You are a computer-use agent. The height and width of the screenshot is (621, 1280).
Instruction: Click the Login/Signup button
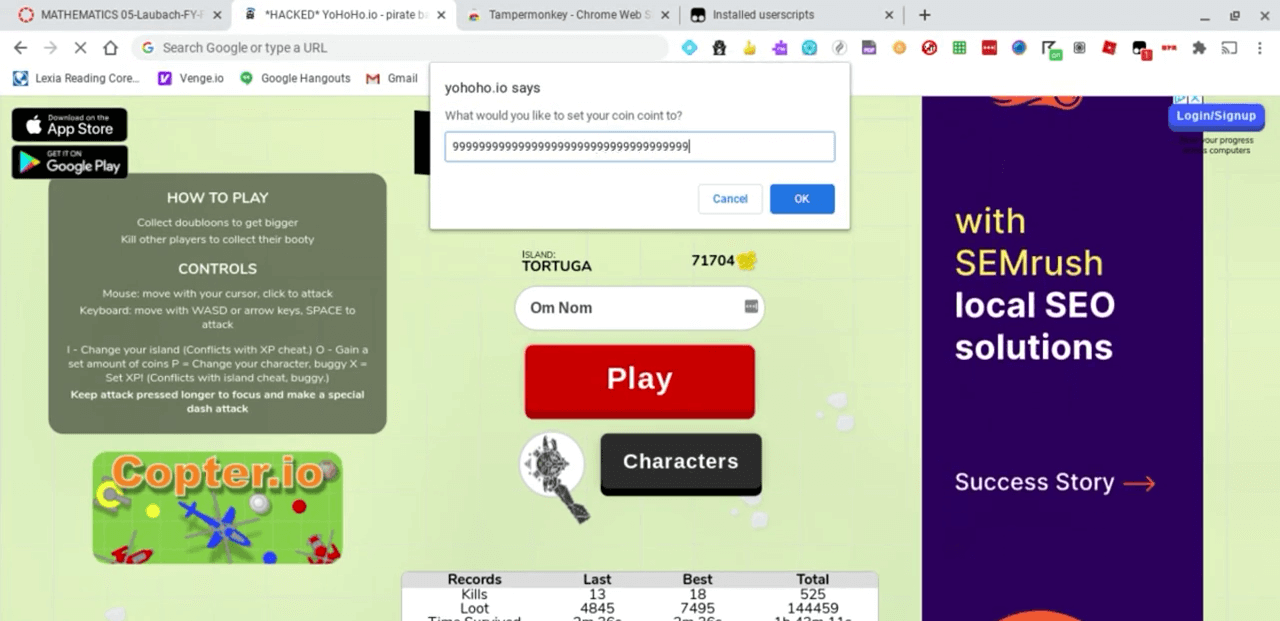[x=1215, y=116]
